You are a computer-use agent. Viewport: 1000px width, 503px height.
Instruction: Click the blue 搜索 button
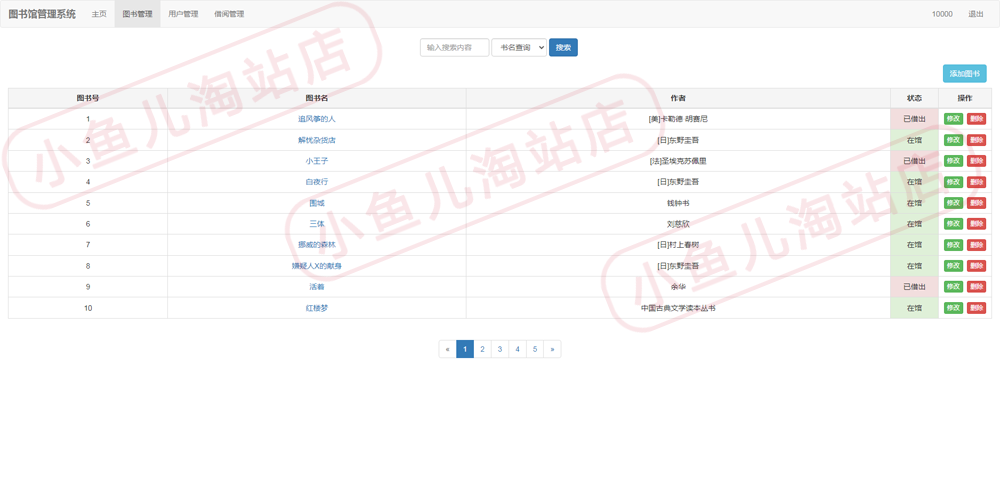pos(563,48)
